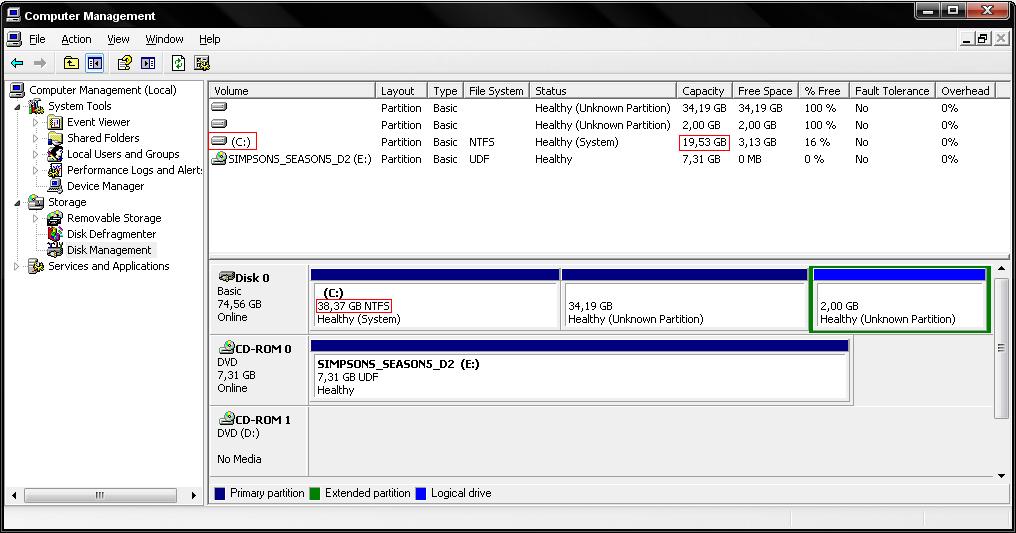Click the inner MDI restore button in menu bar
The image size is (1016, 533).
coord(984,39)
